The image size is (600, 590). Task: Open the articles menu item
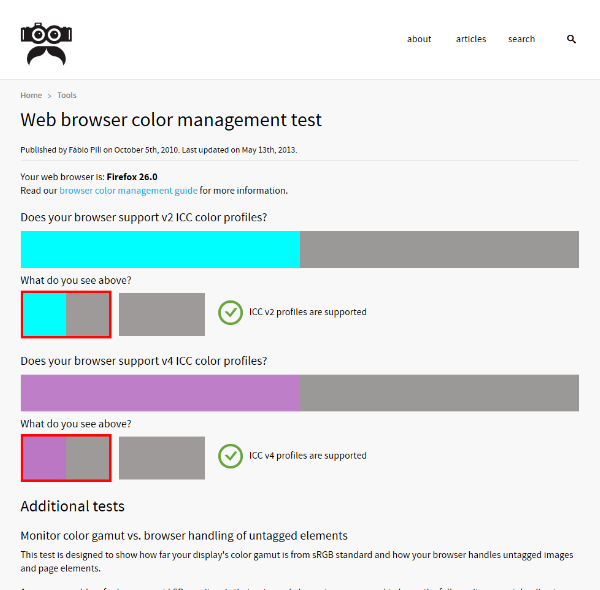471,39
